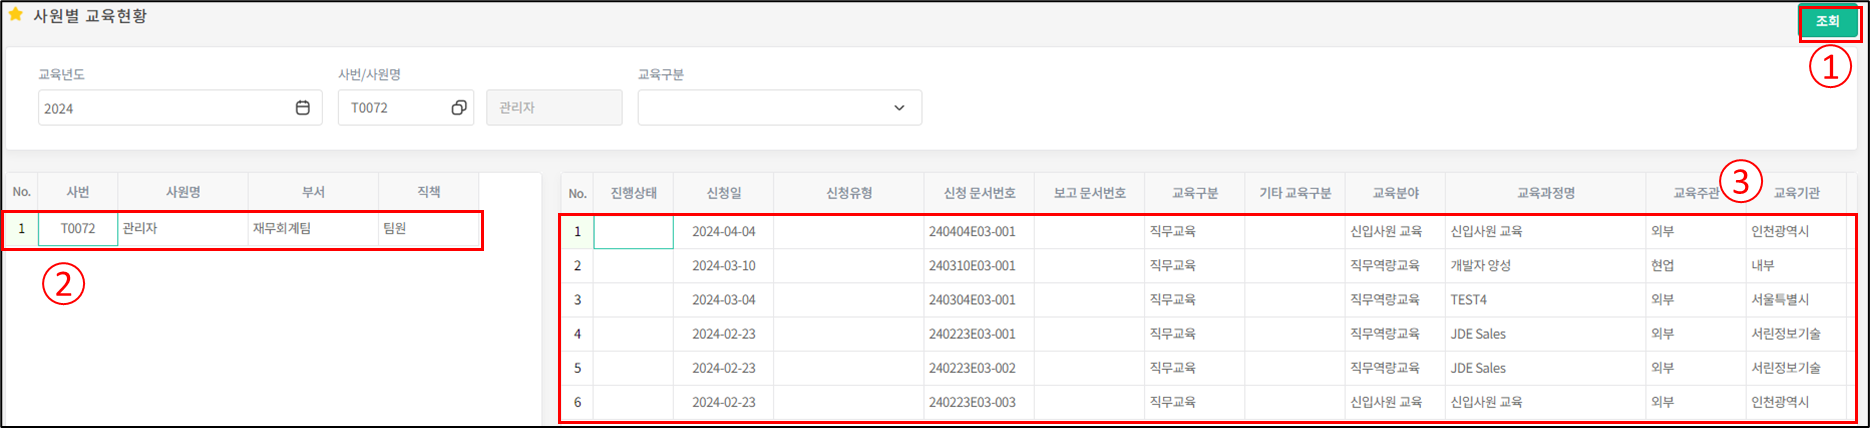Viewport: 1870px width, 428px height.
Task: Select row with document 240404E03-001
Action: pyautogui.click(x=972, y=232)
